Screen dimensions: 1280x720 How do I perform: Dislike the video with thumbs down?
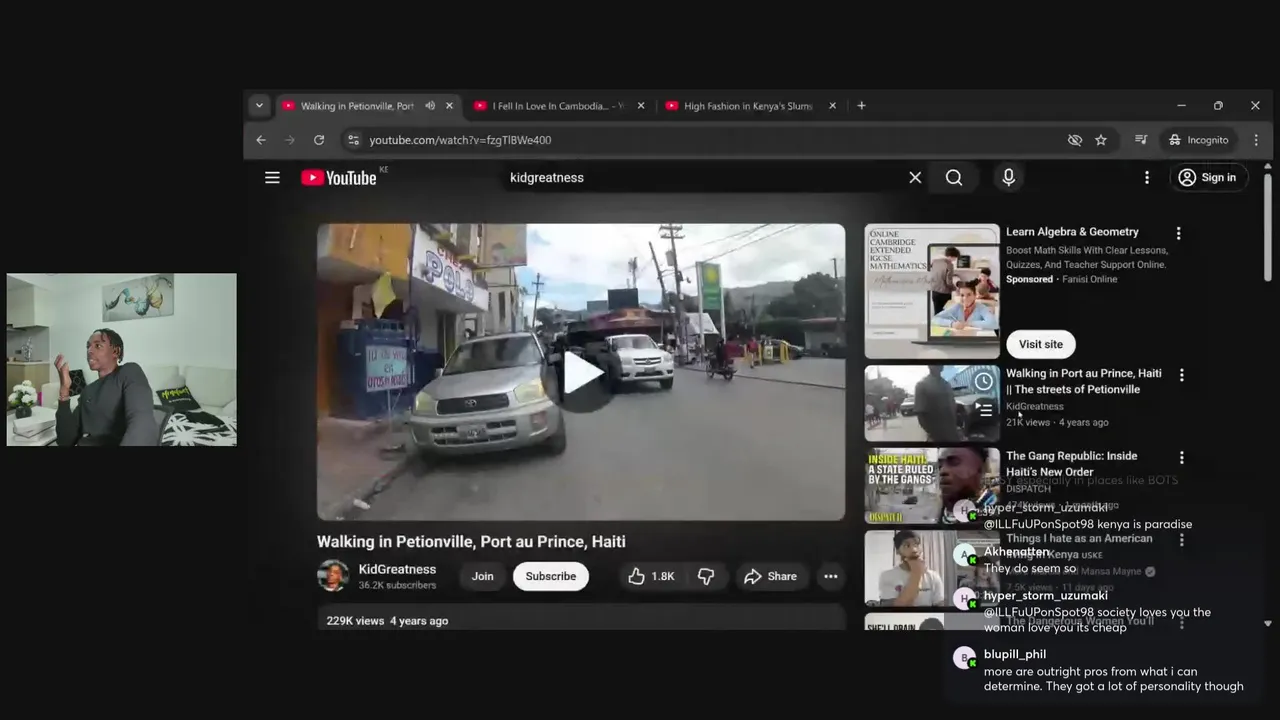pyautogui.click(x=706, y=576)
